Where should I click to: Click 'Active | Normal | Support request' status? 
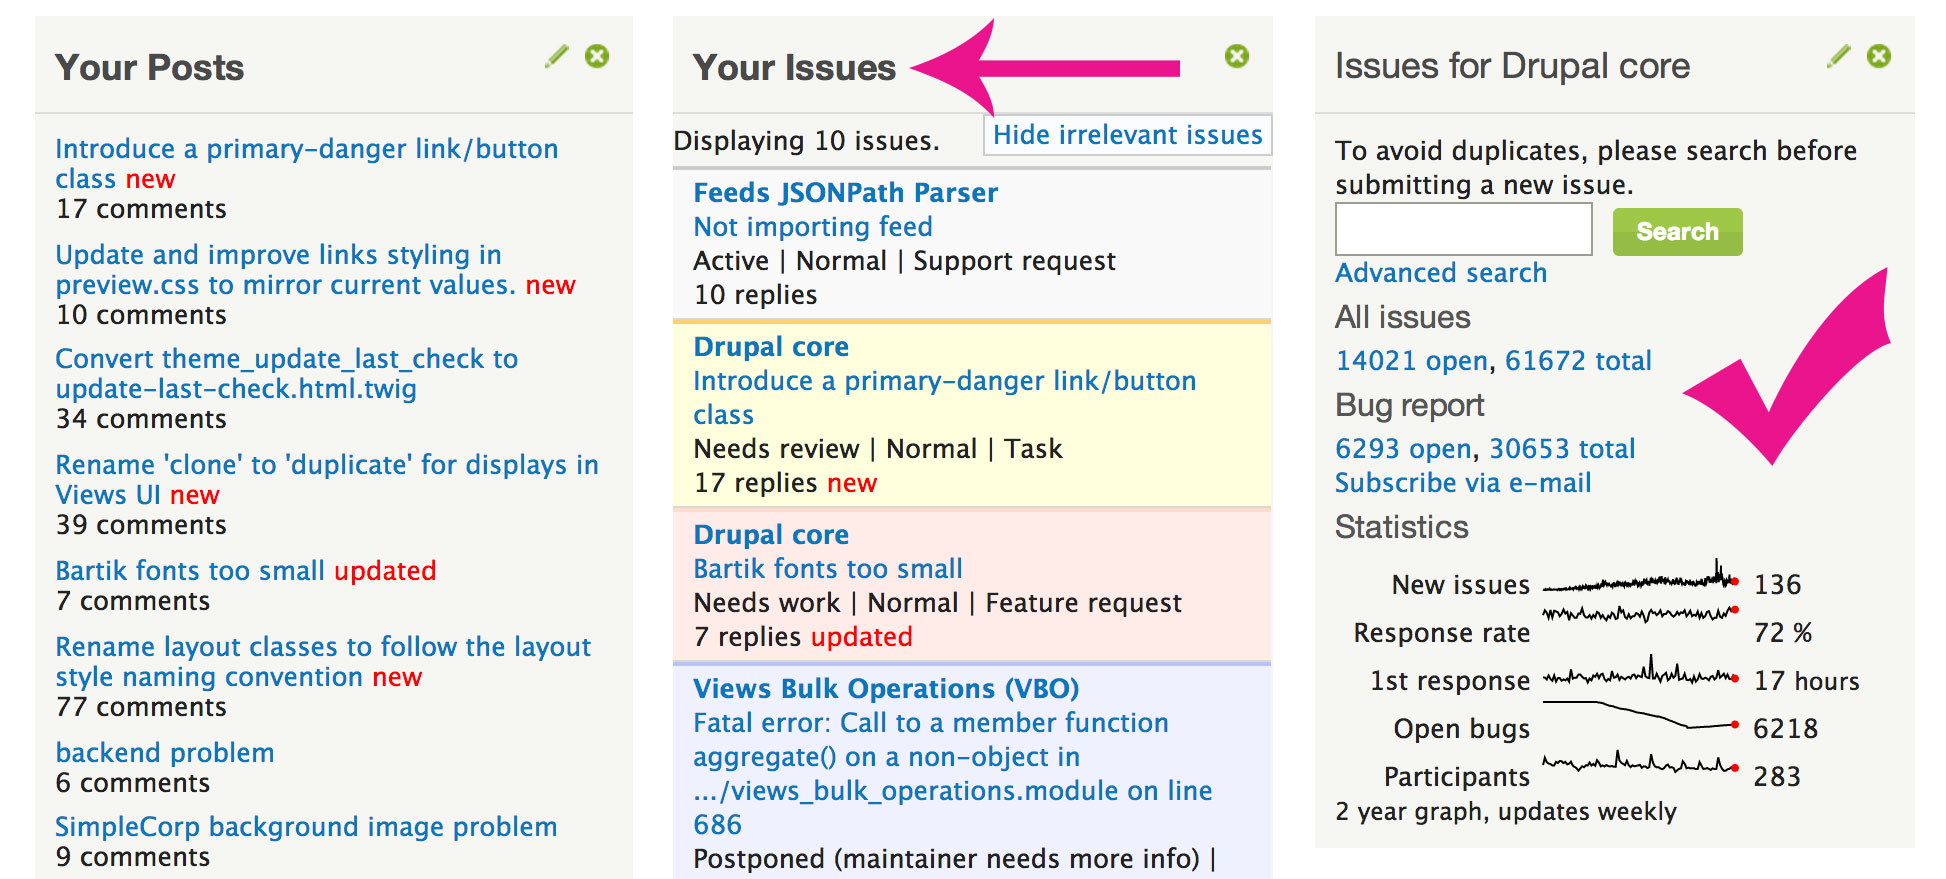904,261
